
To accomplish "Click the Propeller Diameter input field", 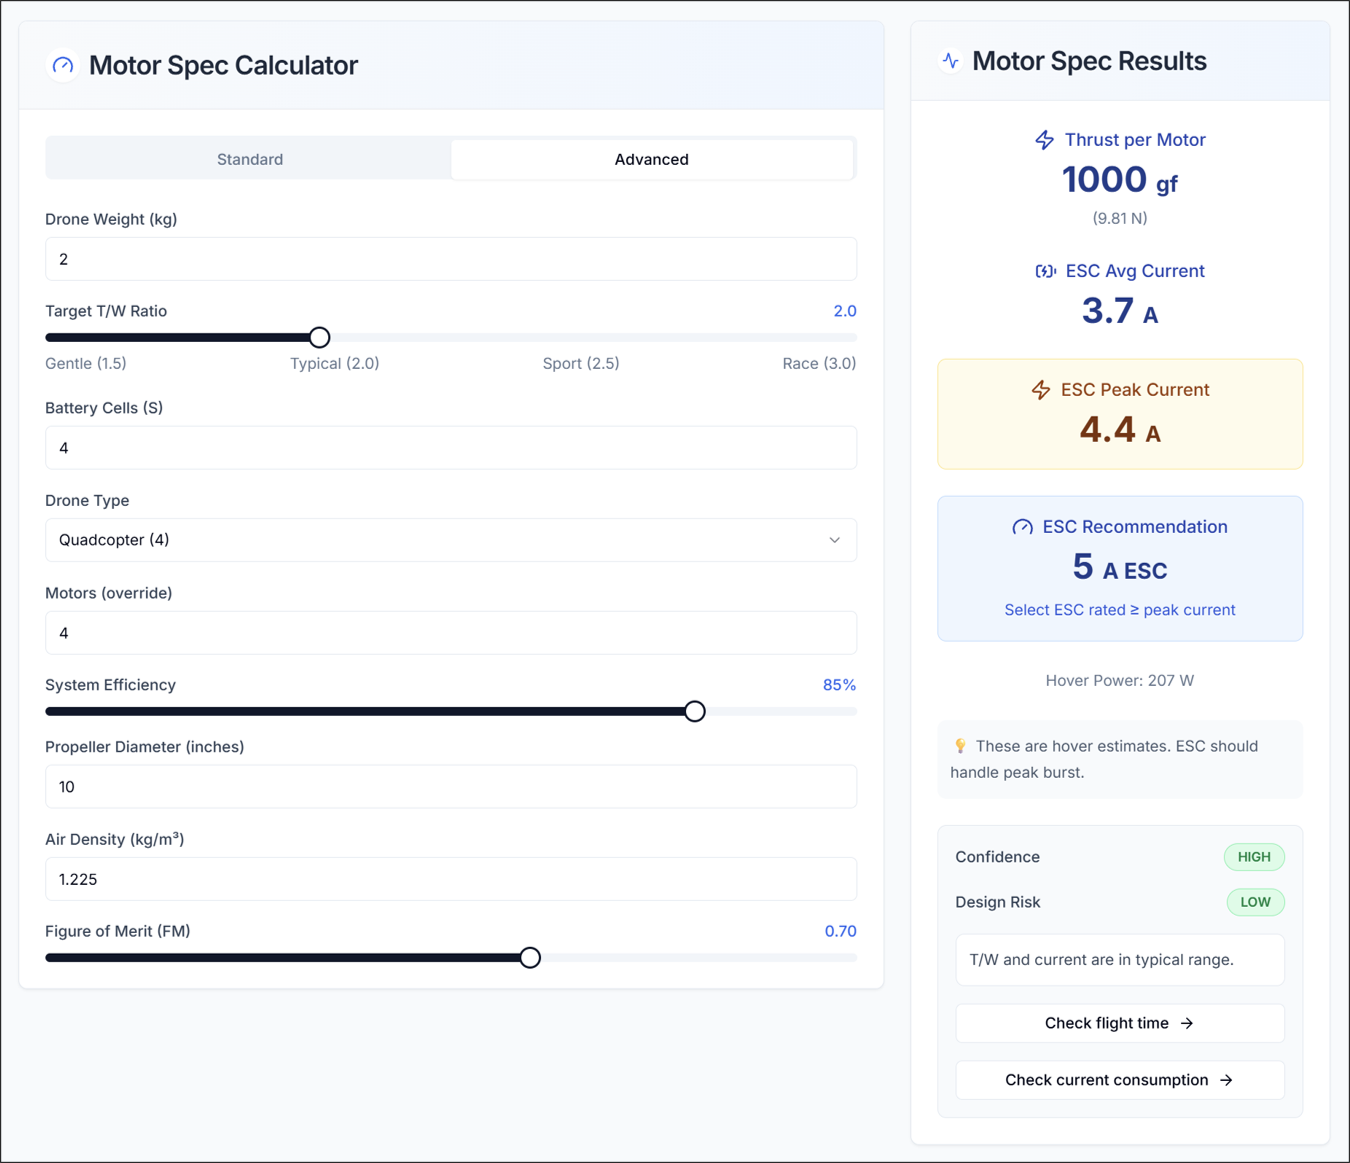I will point(450,787).
